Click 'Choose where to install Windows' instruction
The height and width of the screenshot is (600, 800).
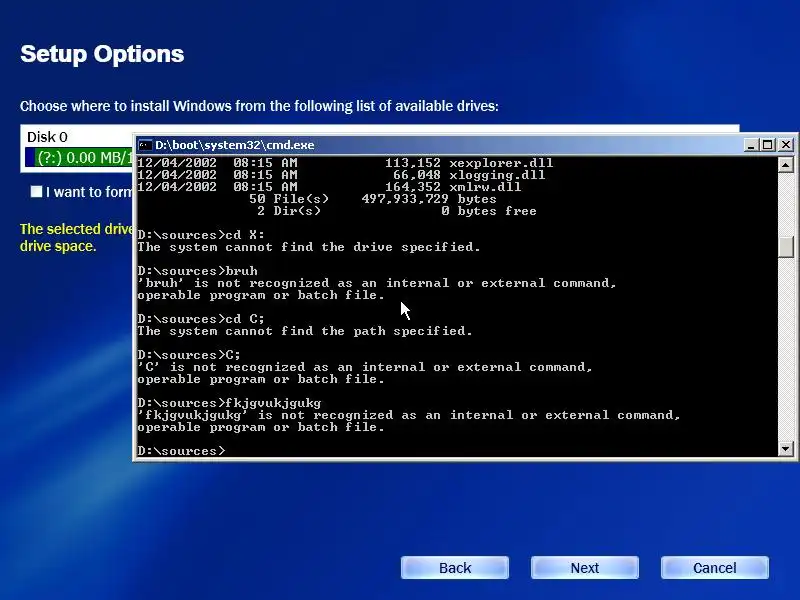[259, 106]
